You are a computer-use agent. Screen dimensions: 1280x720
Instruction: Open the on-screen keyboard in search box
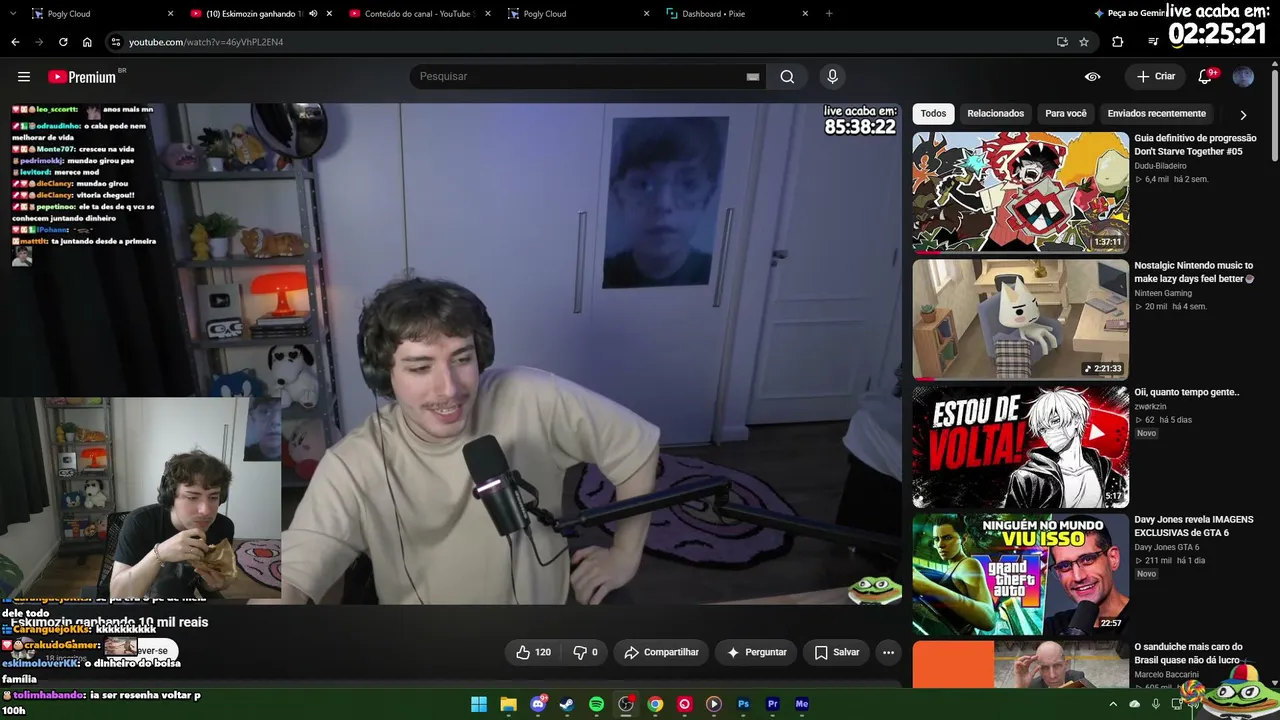(753, 77)
